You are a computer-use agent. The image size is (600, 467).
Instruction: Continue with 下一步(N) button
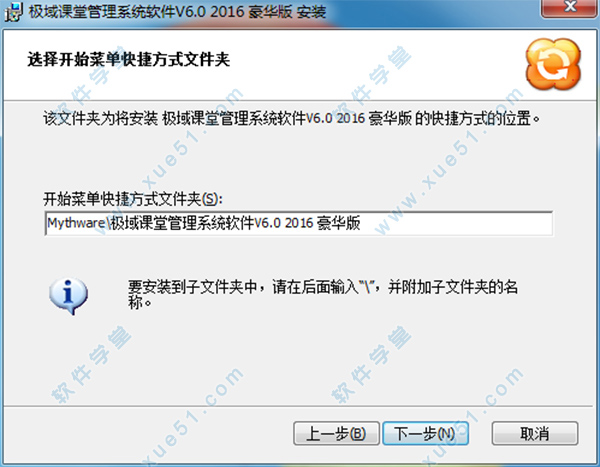coord(426,433)
